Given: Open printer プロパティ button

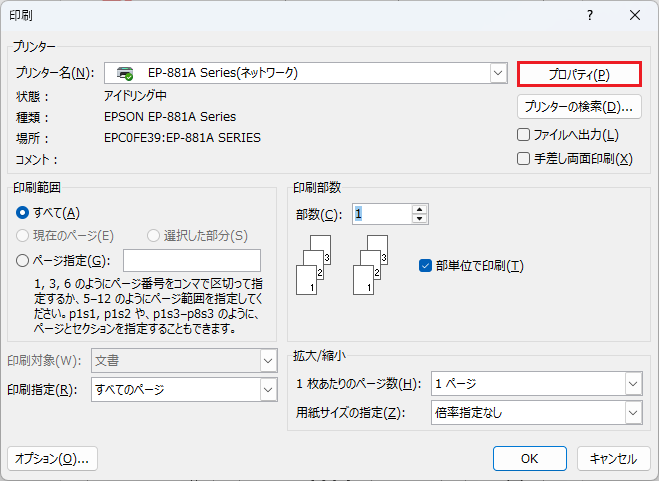Looking at the screenshot, I should [x=579, y=74].
